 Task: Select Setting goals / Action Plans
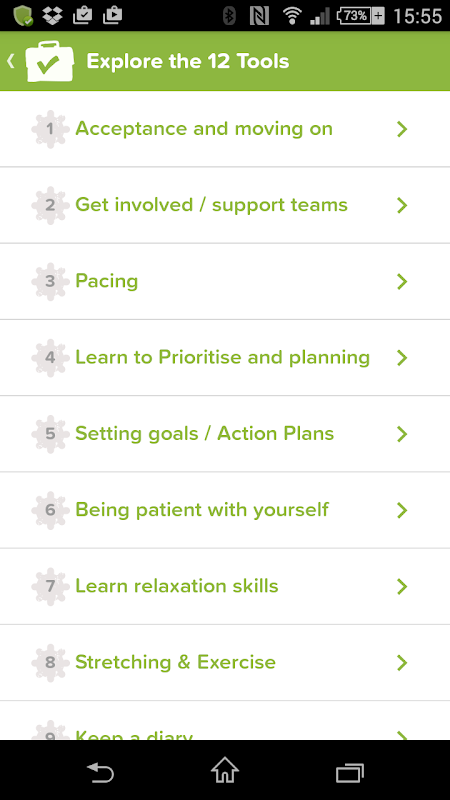coord(225,434)
